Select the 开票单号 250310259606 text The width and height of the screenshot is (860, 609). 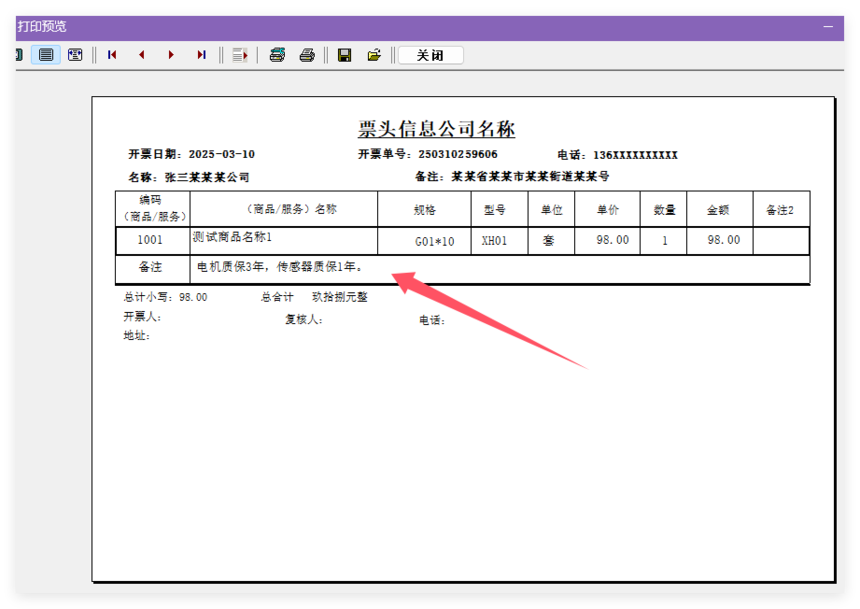(x=428, y=154)
